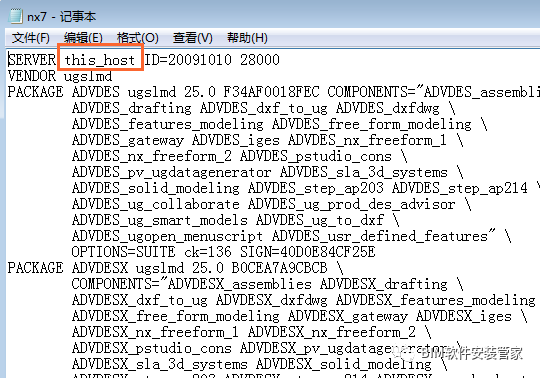Open the 编辑(E) menu
This screenshot has height=378, width=540.
(x=83, y=38)
